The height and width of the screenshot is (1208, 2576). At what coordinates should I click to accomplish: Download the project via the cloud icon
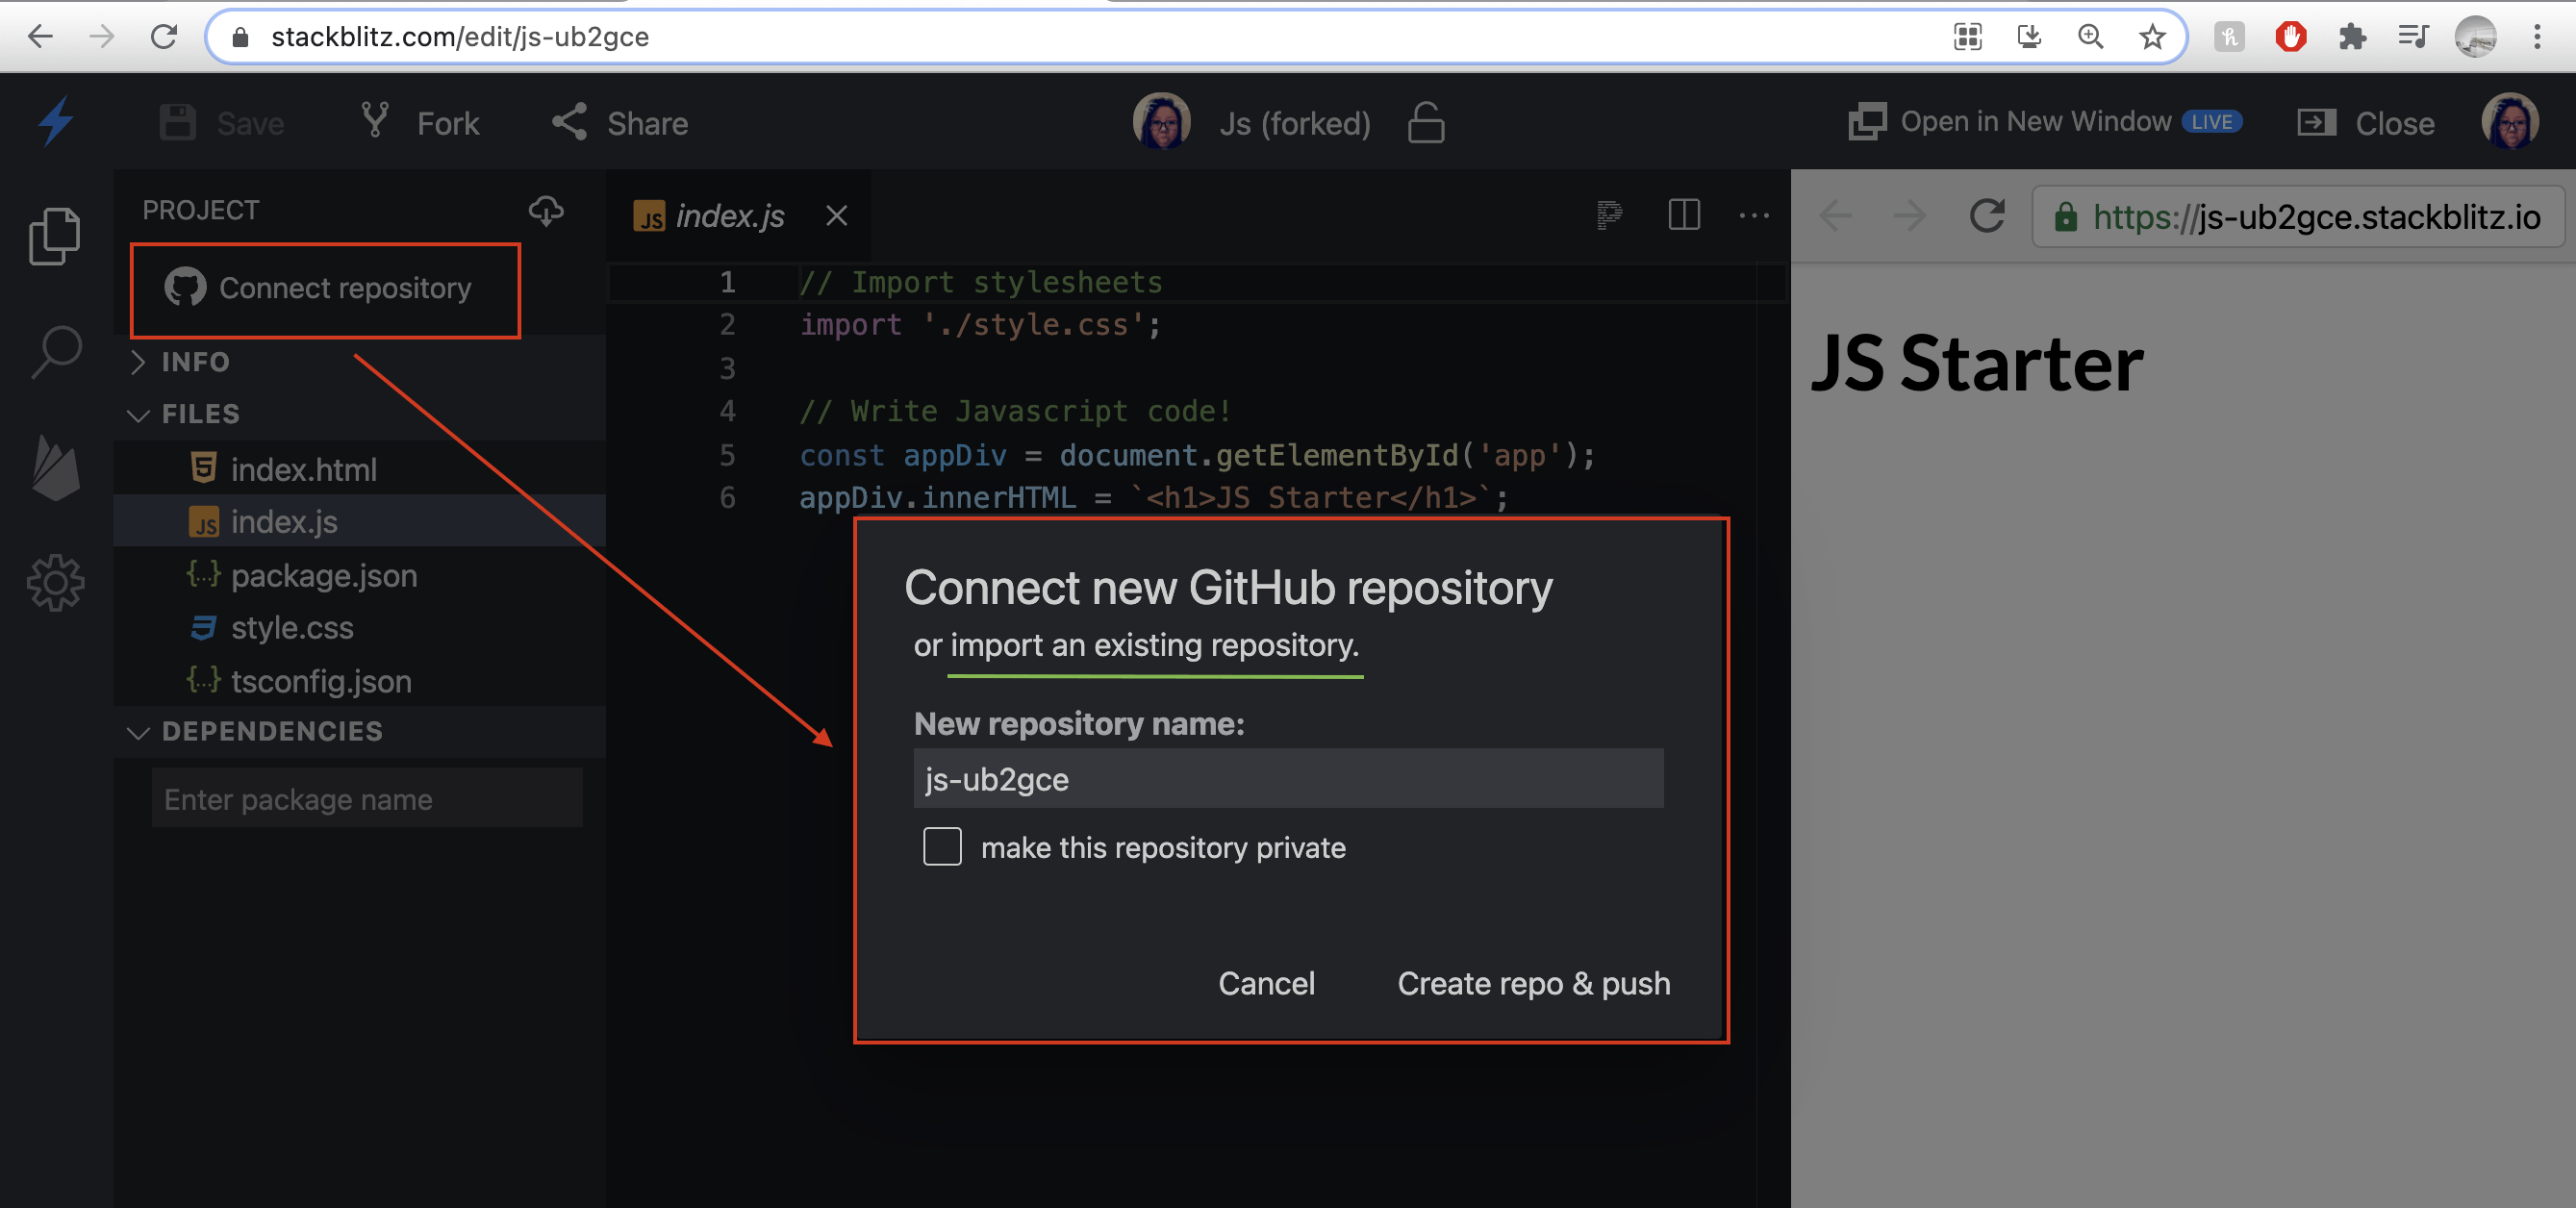[546, 211]
